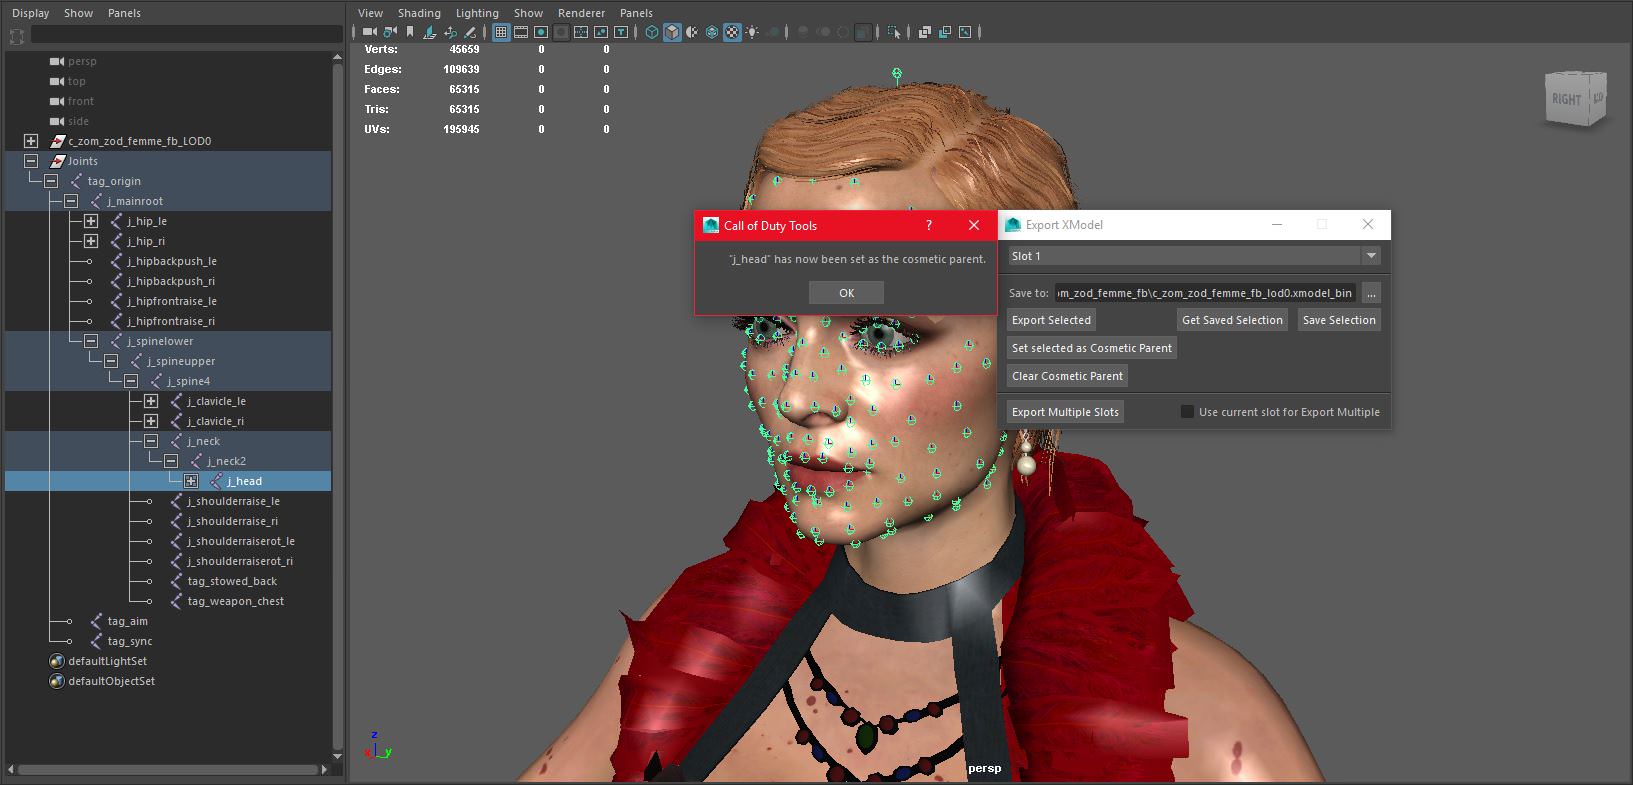
Task: Click the Use All Lights bulb icon
Action: [x=752, y=32]
